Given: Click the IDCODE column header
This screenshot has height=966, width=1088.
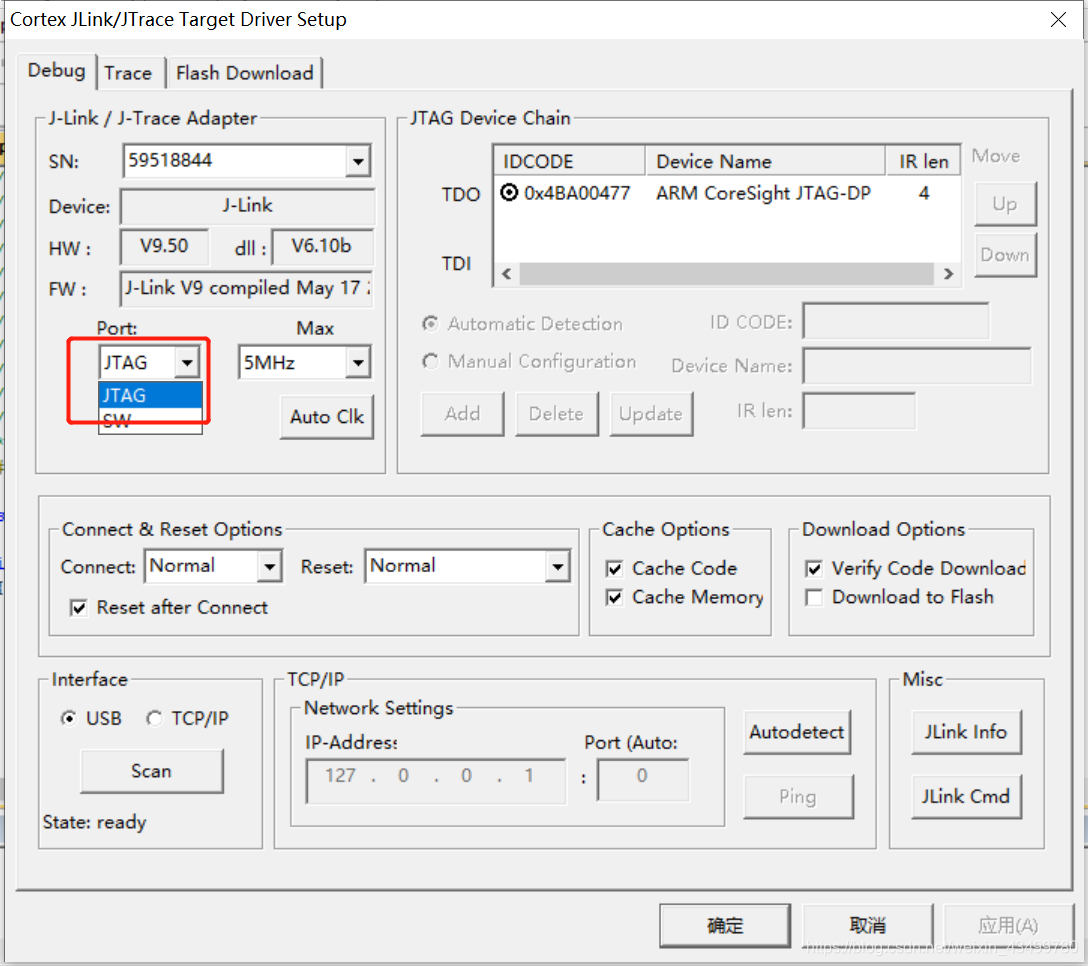Looking at the screenshot, I should click(x=570, y=161).
